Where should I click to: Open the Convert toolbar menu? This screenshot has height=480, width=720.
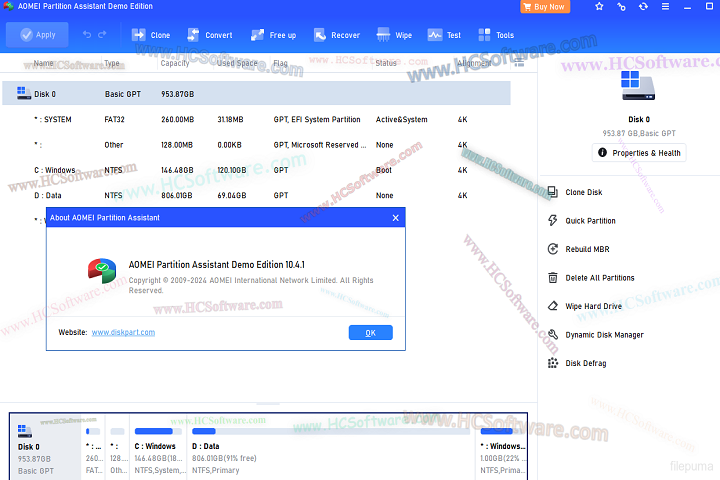(x=209, y=35)
